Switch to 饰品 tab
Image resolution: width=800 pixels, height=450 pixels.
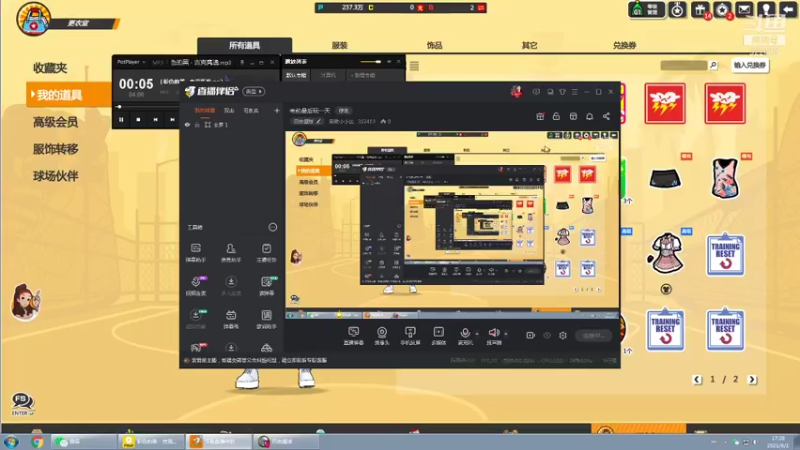pyautogui.click(x=434, y=45)
